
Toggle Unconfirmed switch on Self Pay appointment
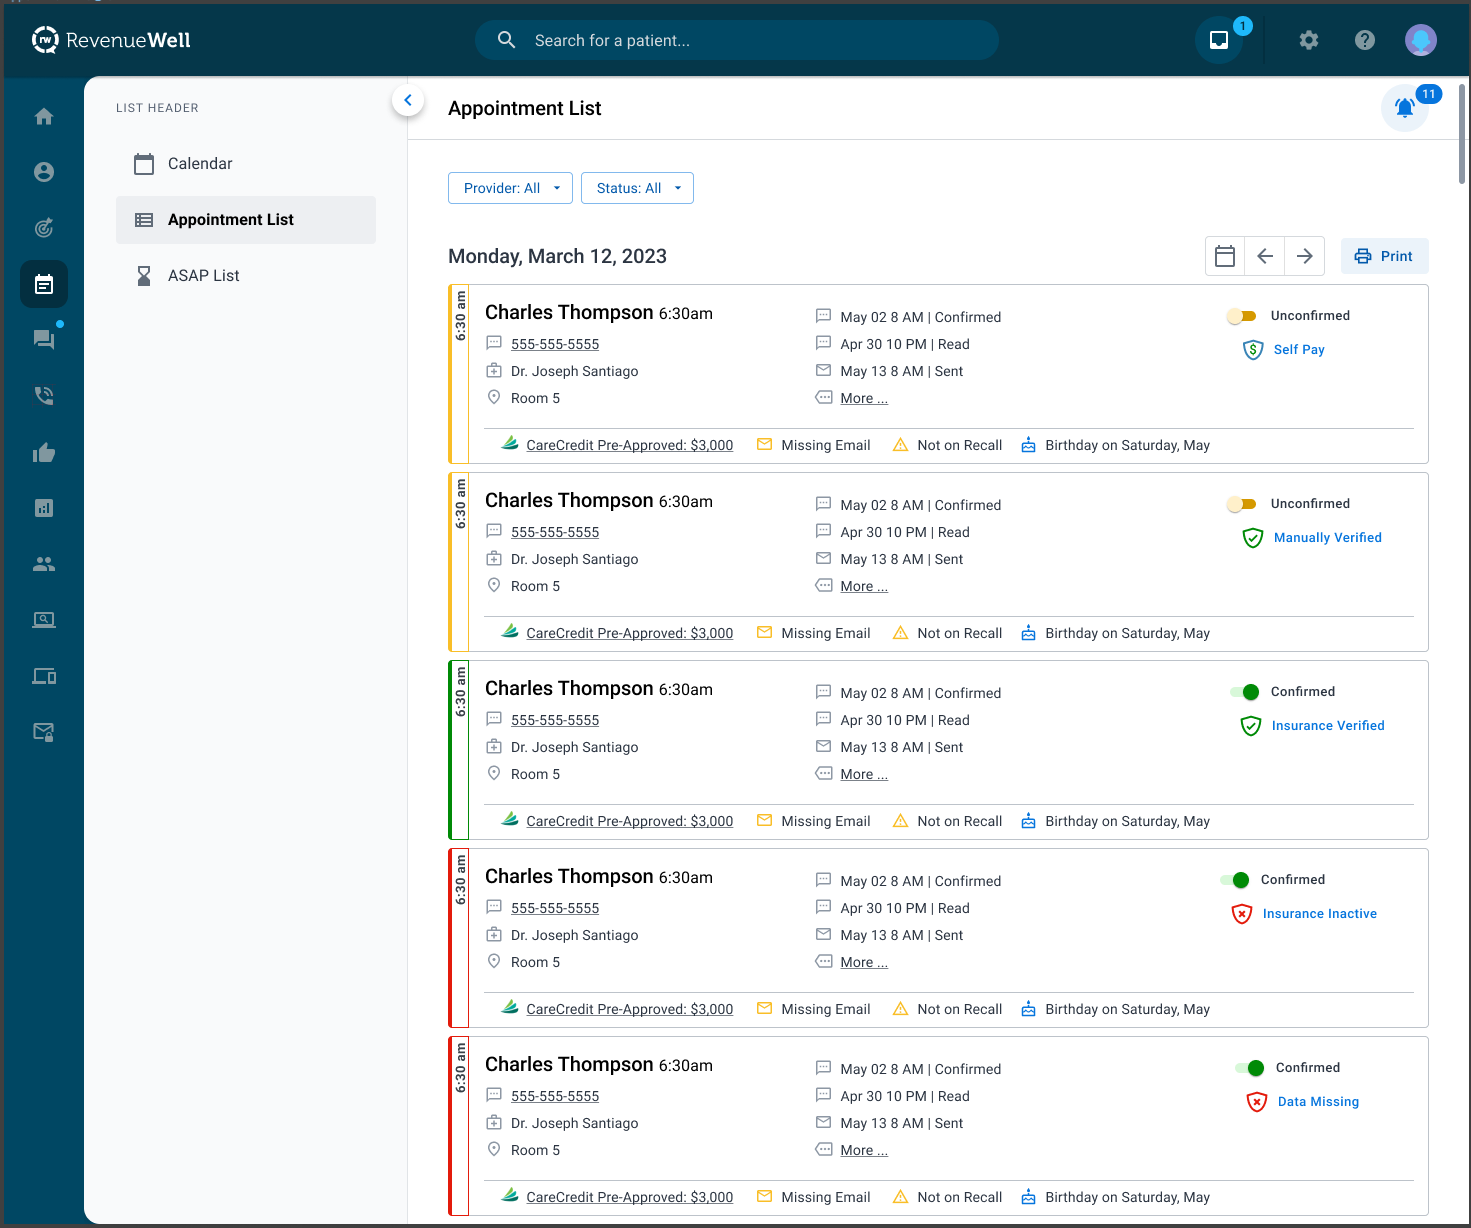pyautogui.click(x=1241, y=316)
